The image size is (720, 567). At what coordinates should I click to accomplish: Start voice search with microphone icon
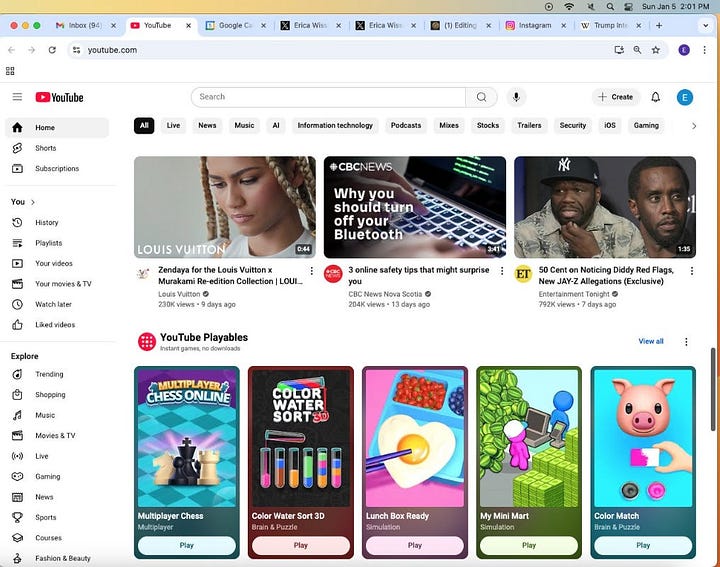coord(516,97)
